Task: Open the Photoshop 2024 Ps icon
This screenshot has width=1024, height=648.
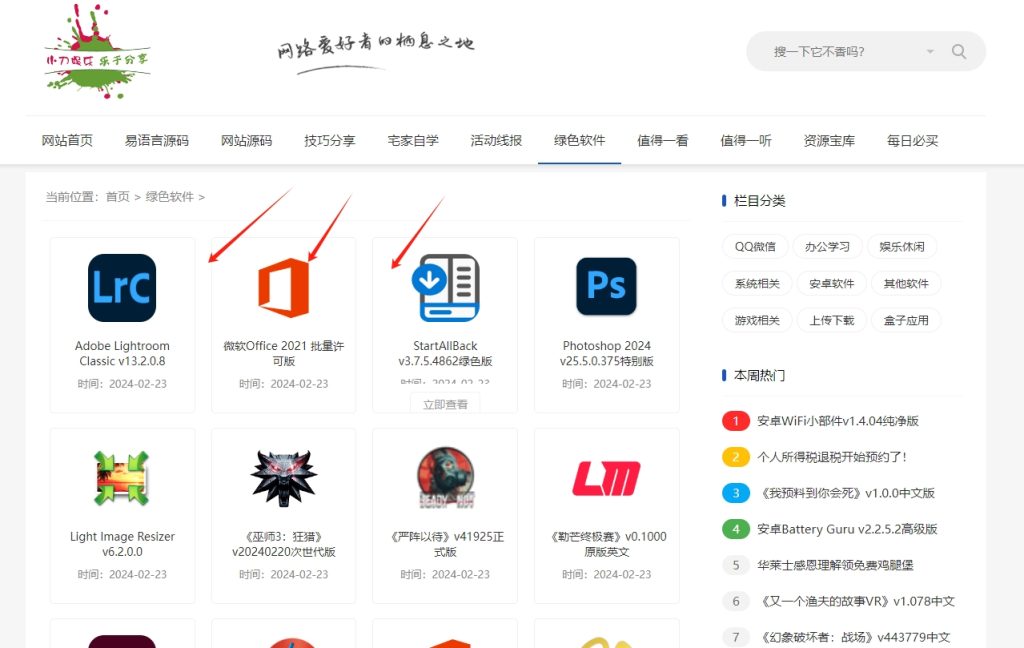Action: [x=606, y=287]
